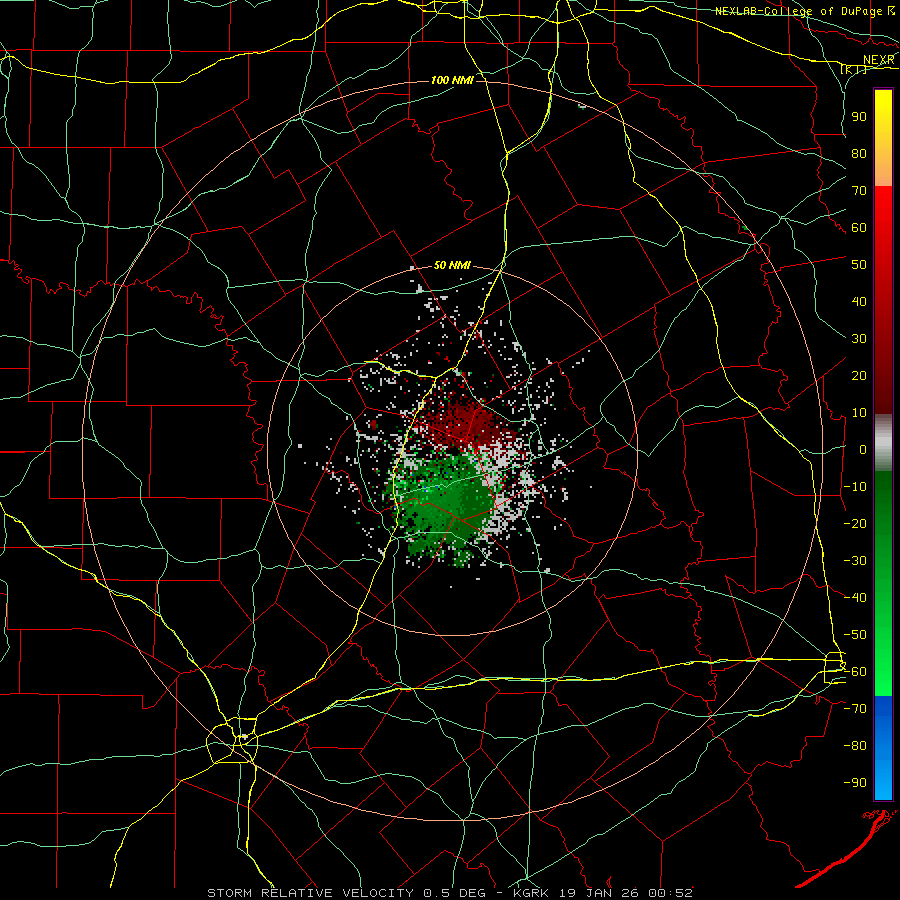Click the 10 value on velocity scale

point(859,413)
